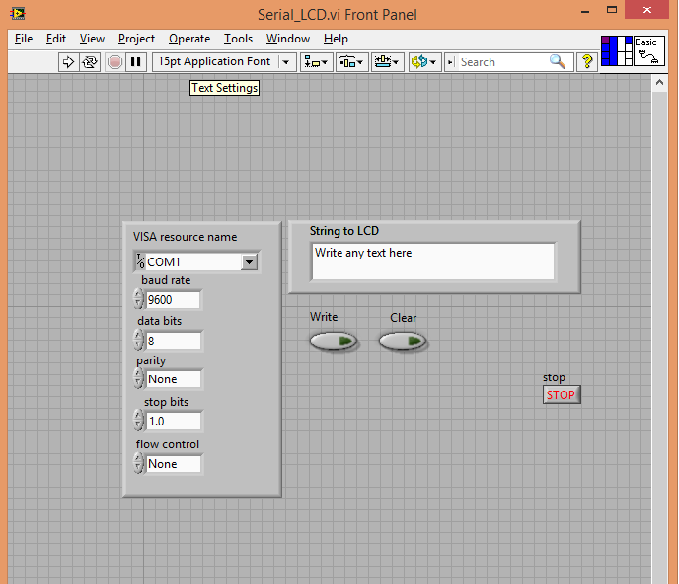Image resolution: width=679 pixels, height=584 pixels.
Task: Open the File menu
Action: click(x=24, y=39)
